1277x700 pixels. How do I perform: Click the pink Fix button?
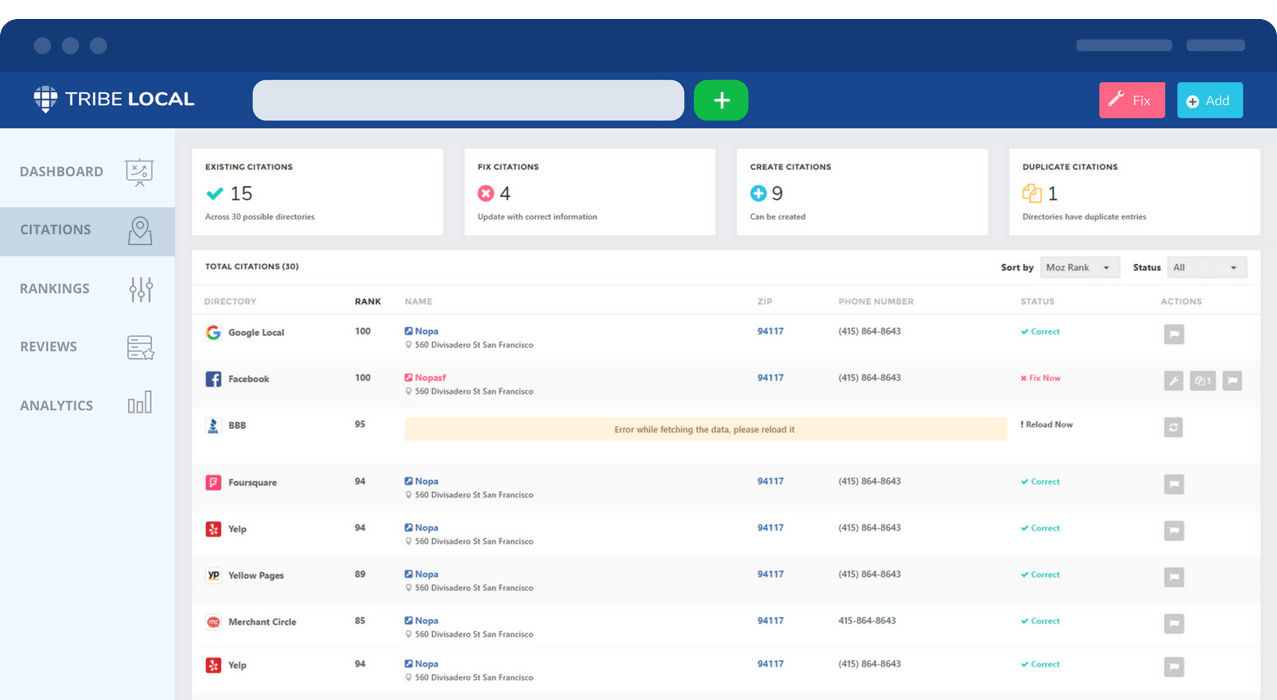[1132, 100]
